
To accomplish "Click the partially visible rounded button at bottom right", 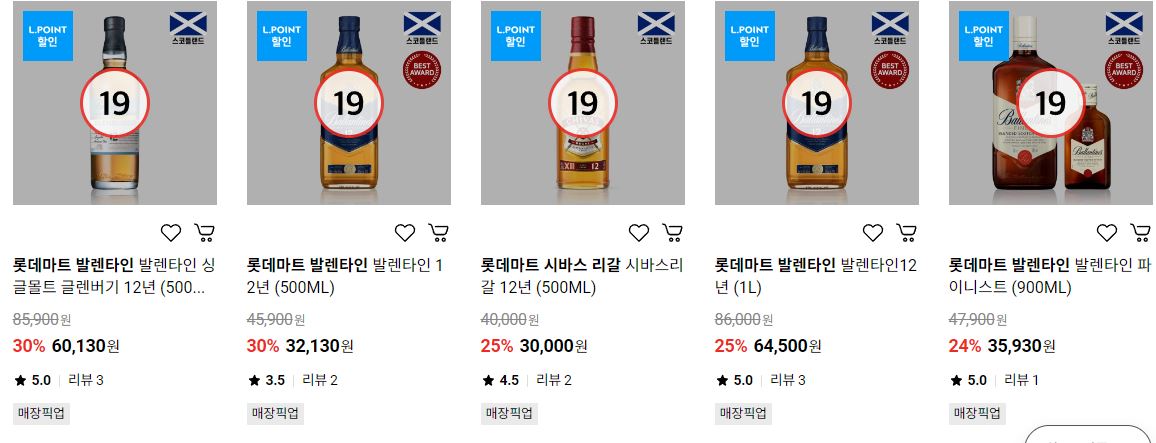I will pyautogui.click(x=1089, y=435).
